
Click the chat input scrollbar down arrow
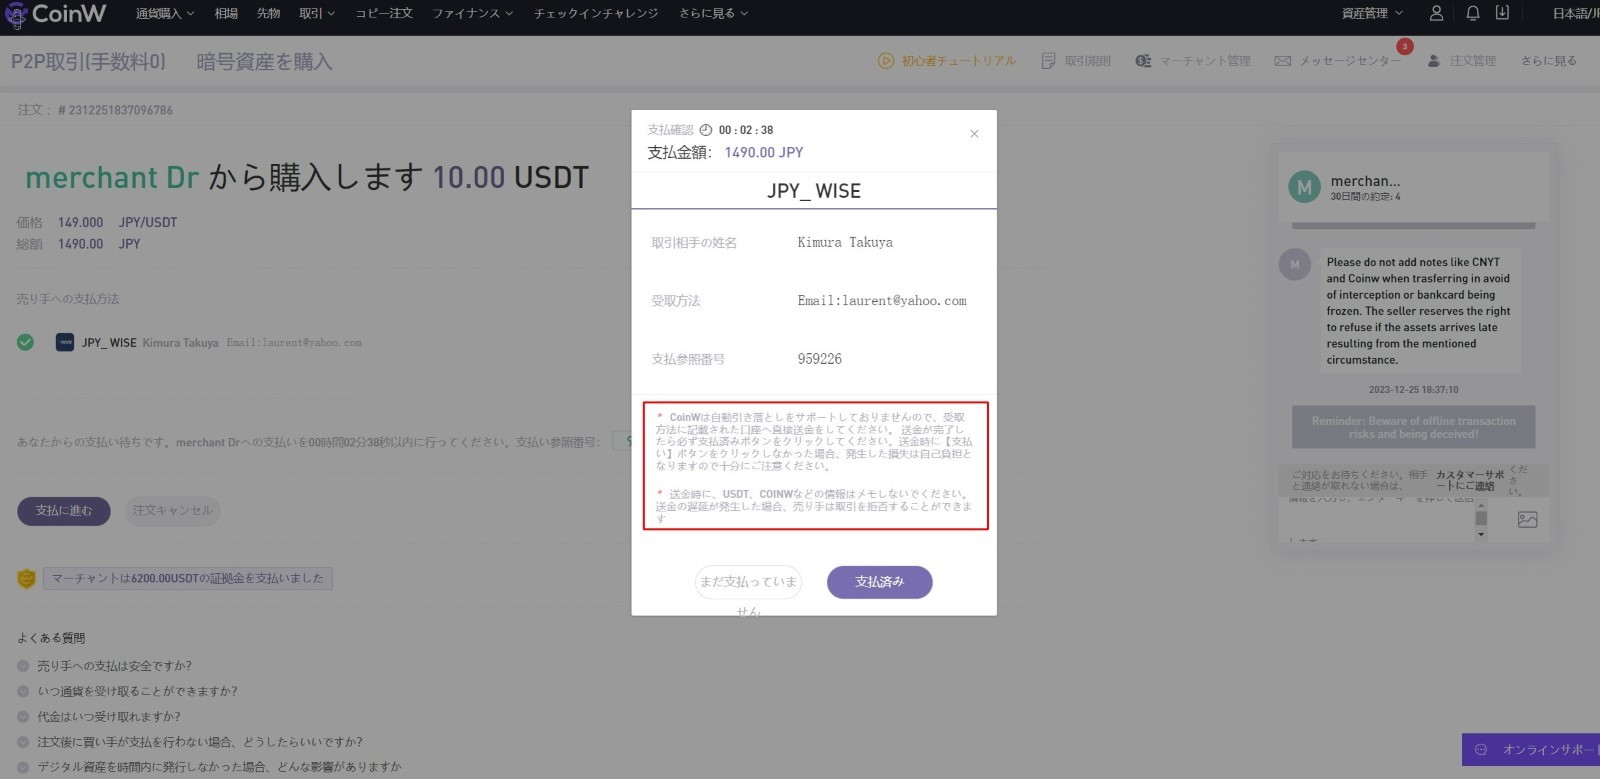1481,535
